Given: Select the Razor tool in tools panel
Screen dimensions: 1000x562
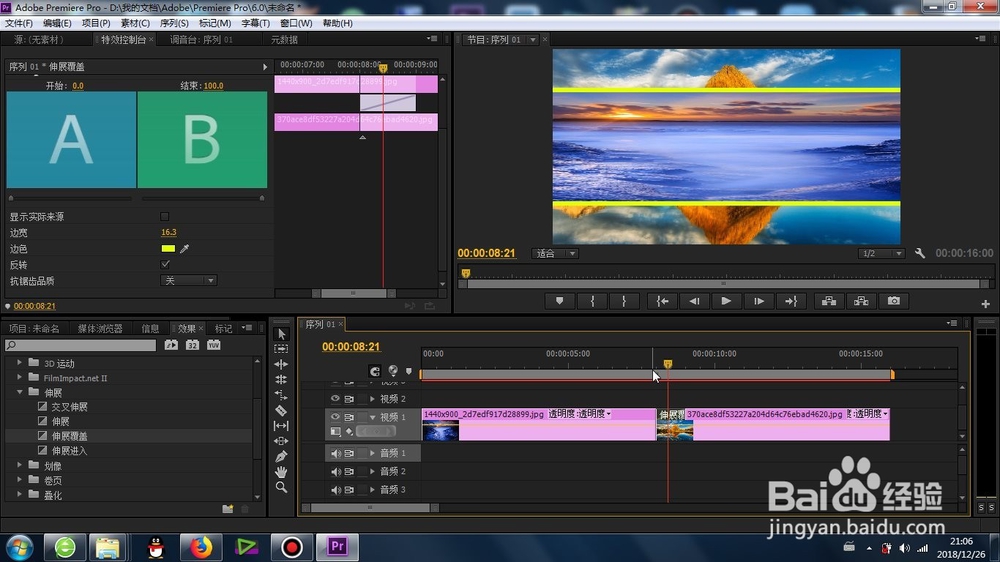Looking at the screenshot, I should pyautogui.click(x=281, y=410).
